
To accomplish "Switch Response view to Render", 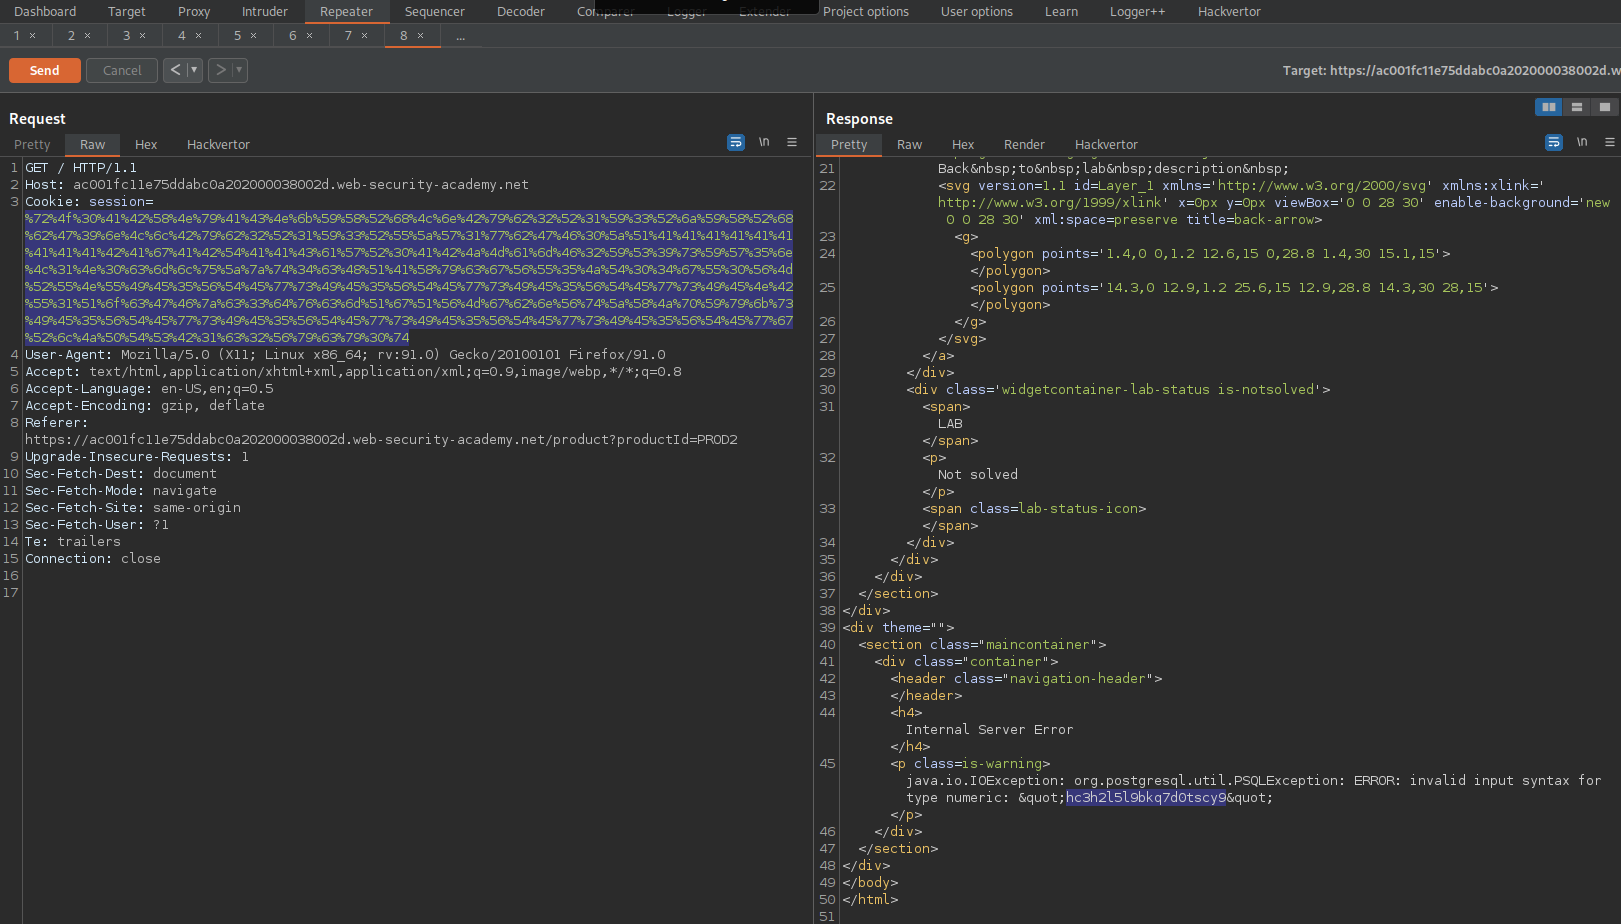I will coord(1024,145).
